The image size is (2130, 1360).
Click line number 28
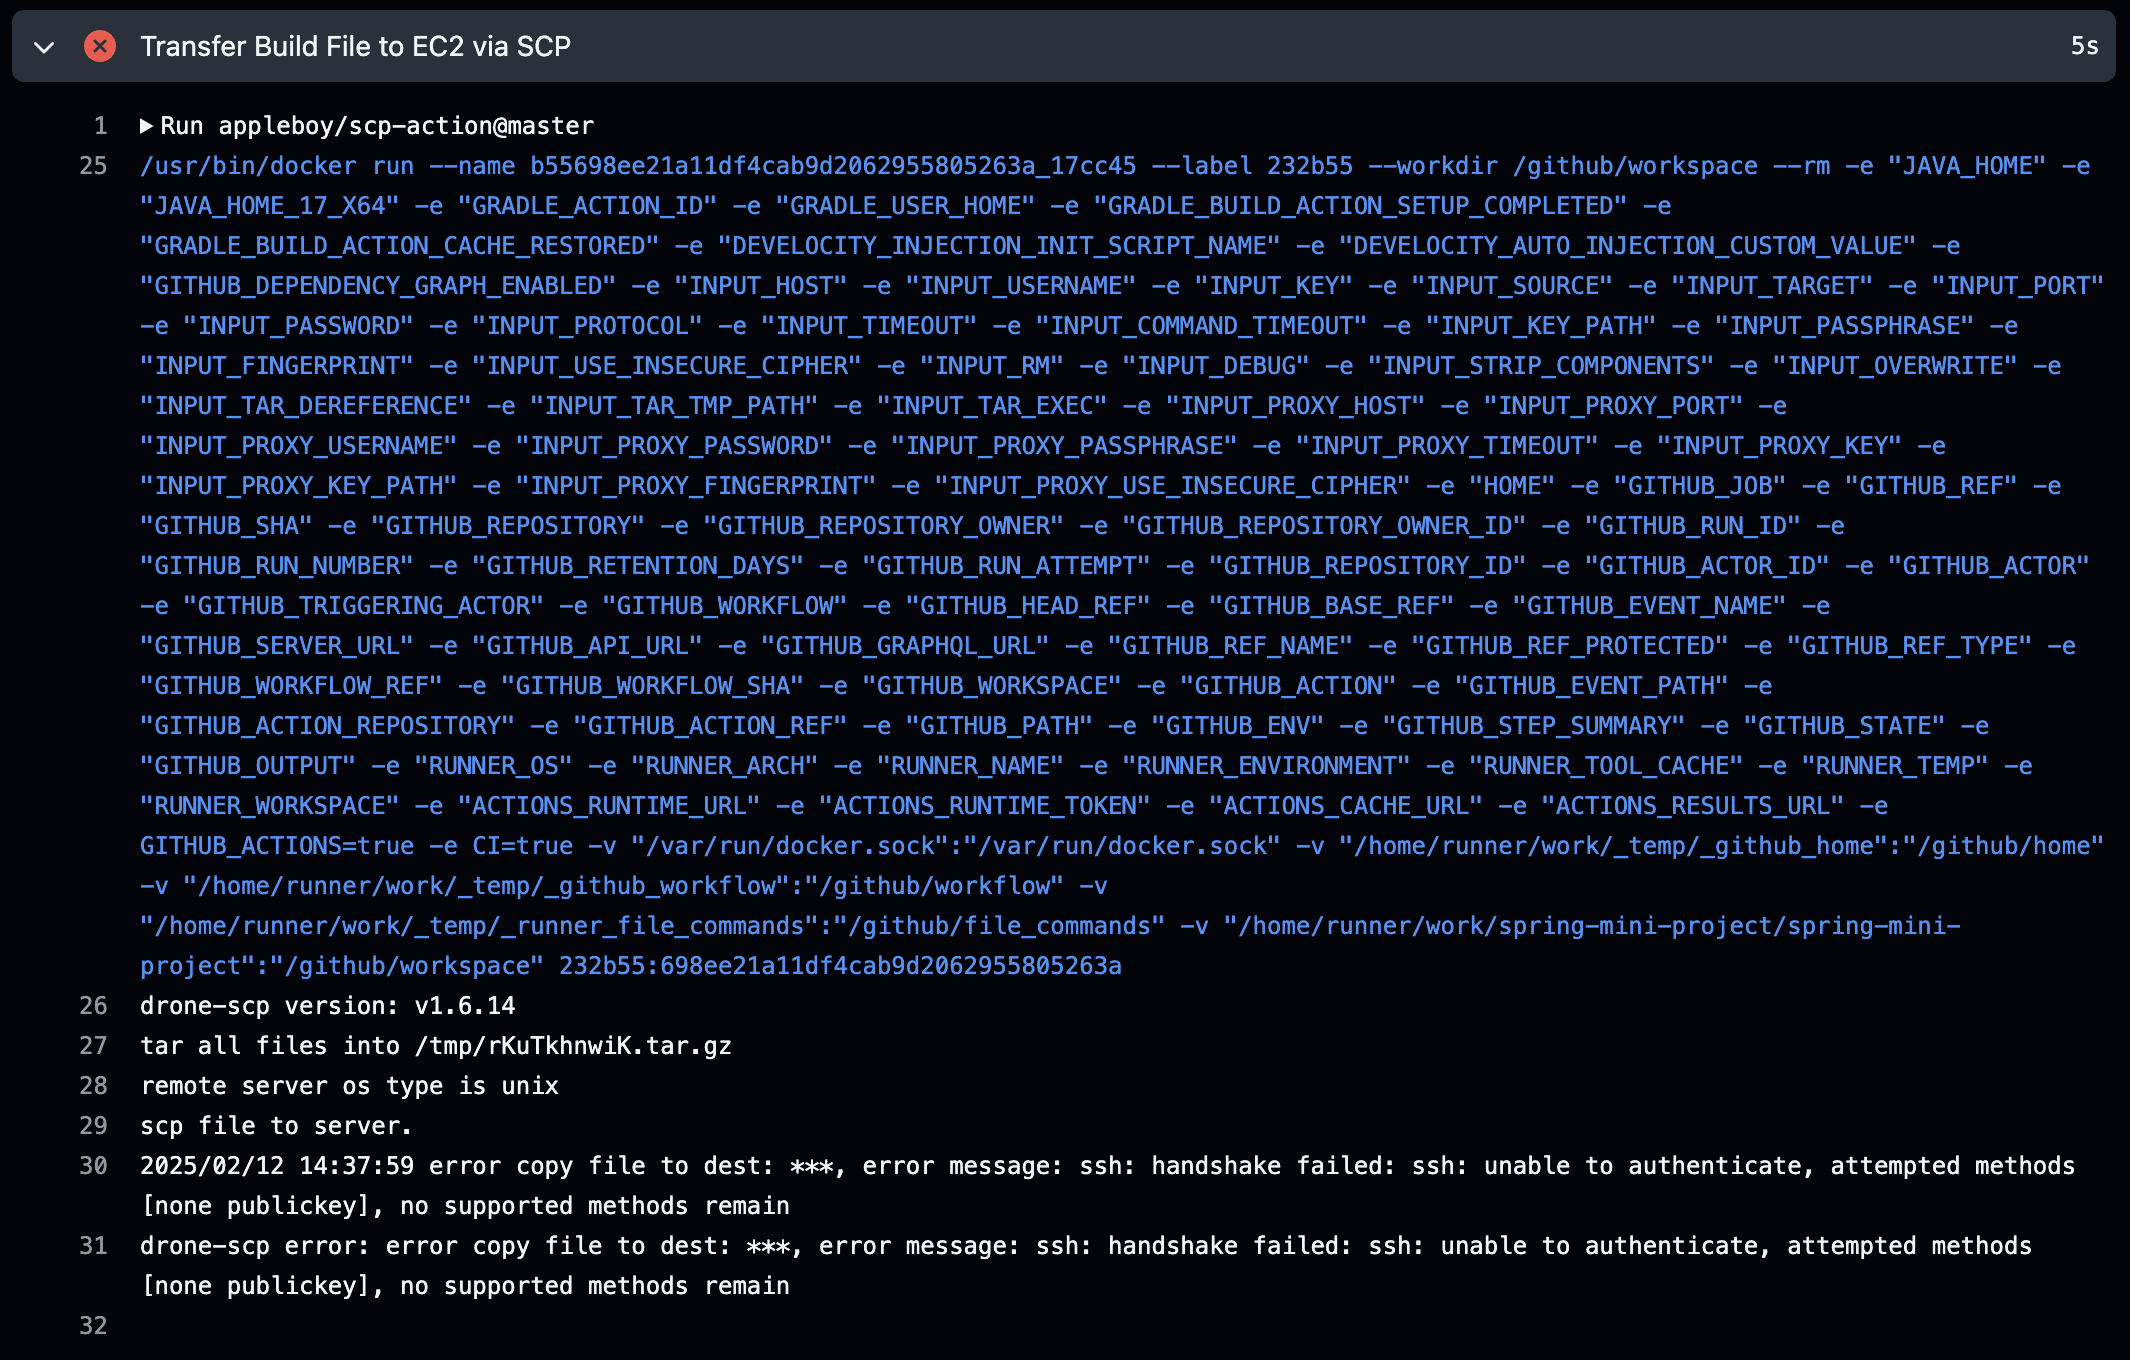pyautogui.click(x=94, y=1085)
